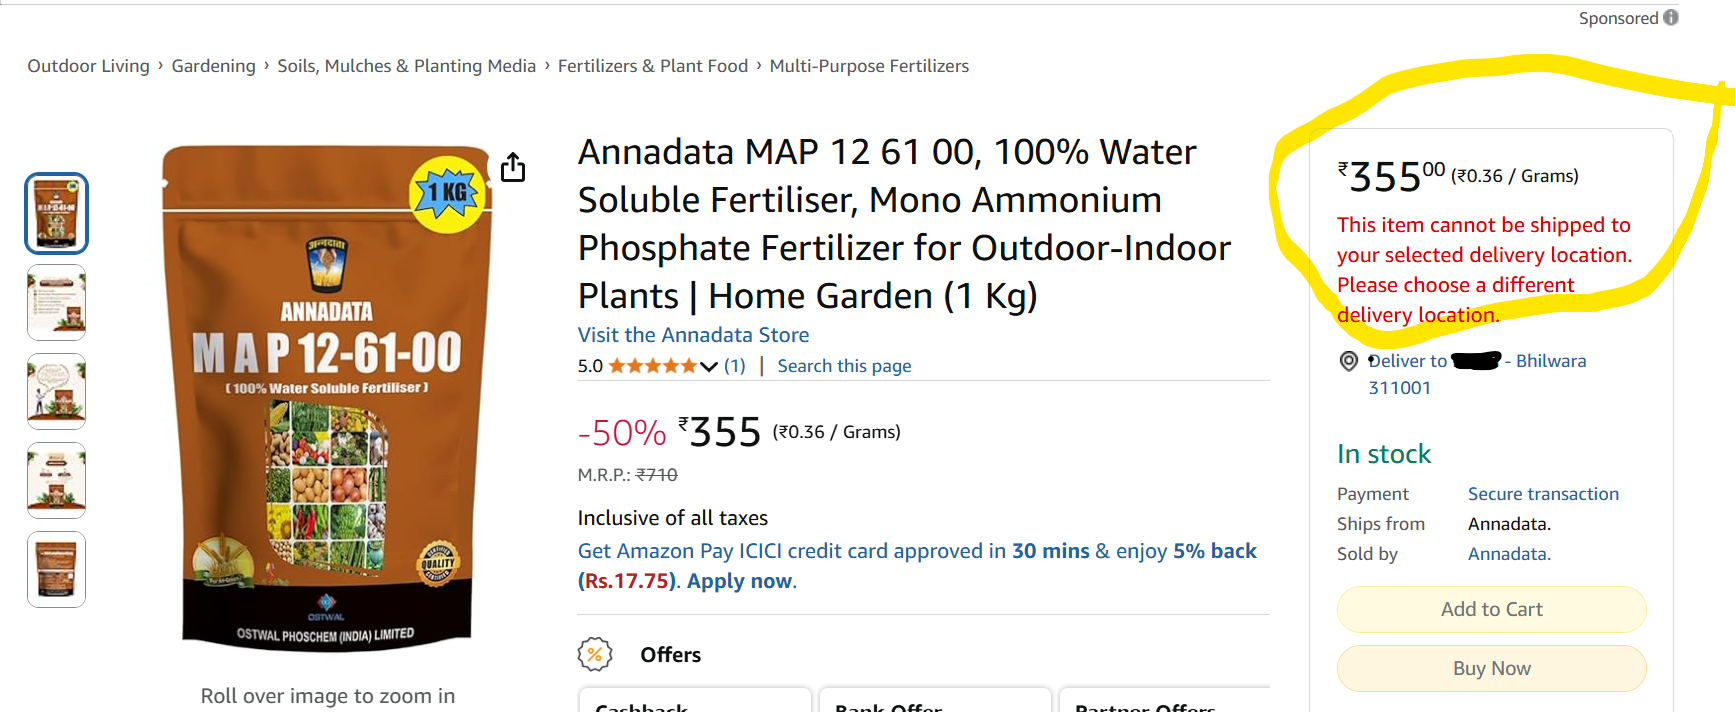The image size is (1736, 712).
Task: Select the fourth product thumbnail
Action: 56,480
